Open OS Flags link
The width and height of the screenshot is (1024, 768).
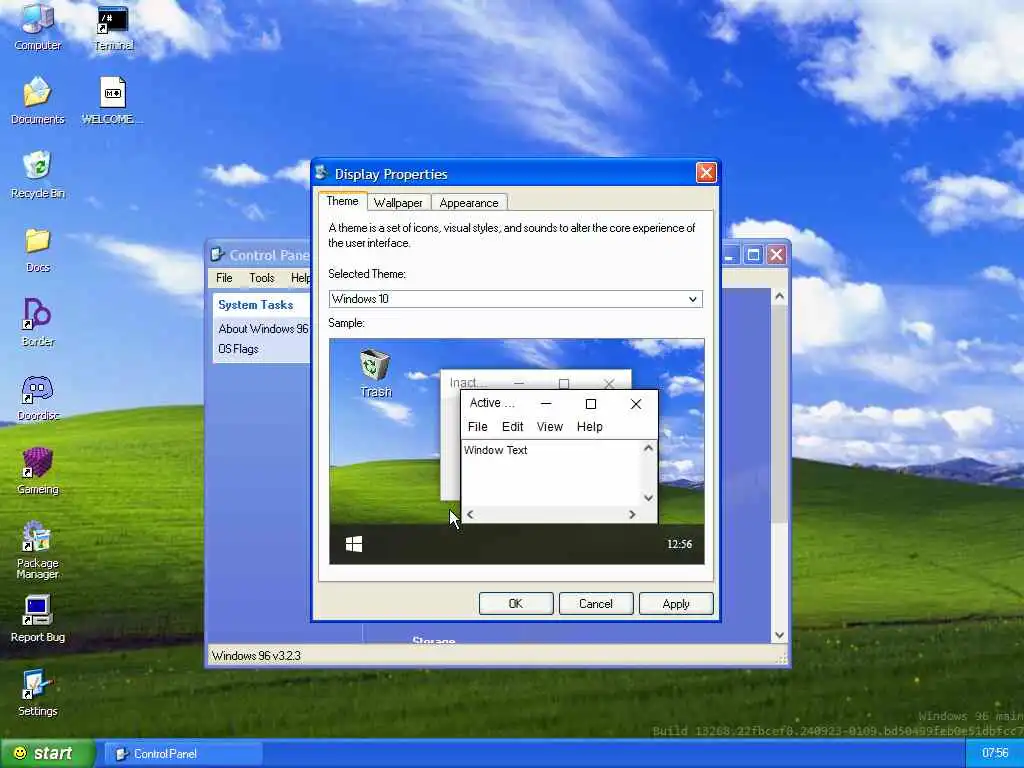238,349
